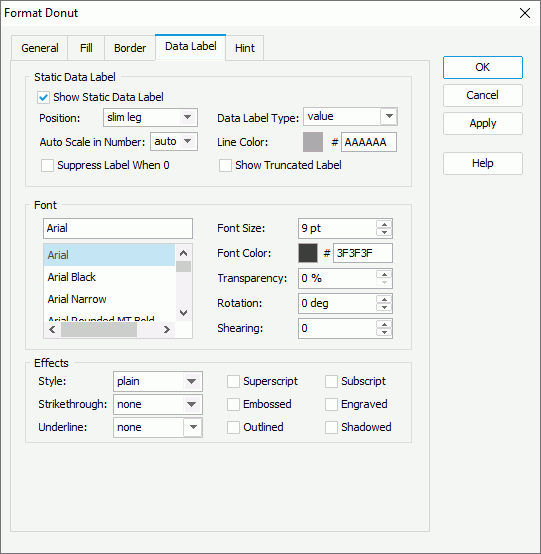Click the font name text field

118,228
